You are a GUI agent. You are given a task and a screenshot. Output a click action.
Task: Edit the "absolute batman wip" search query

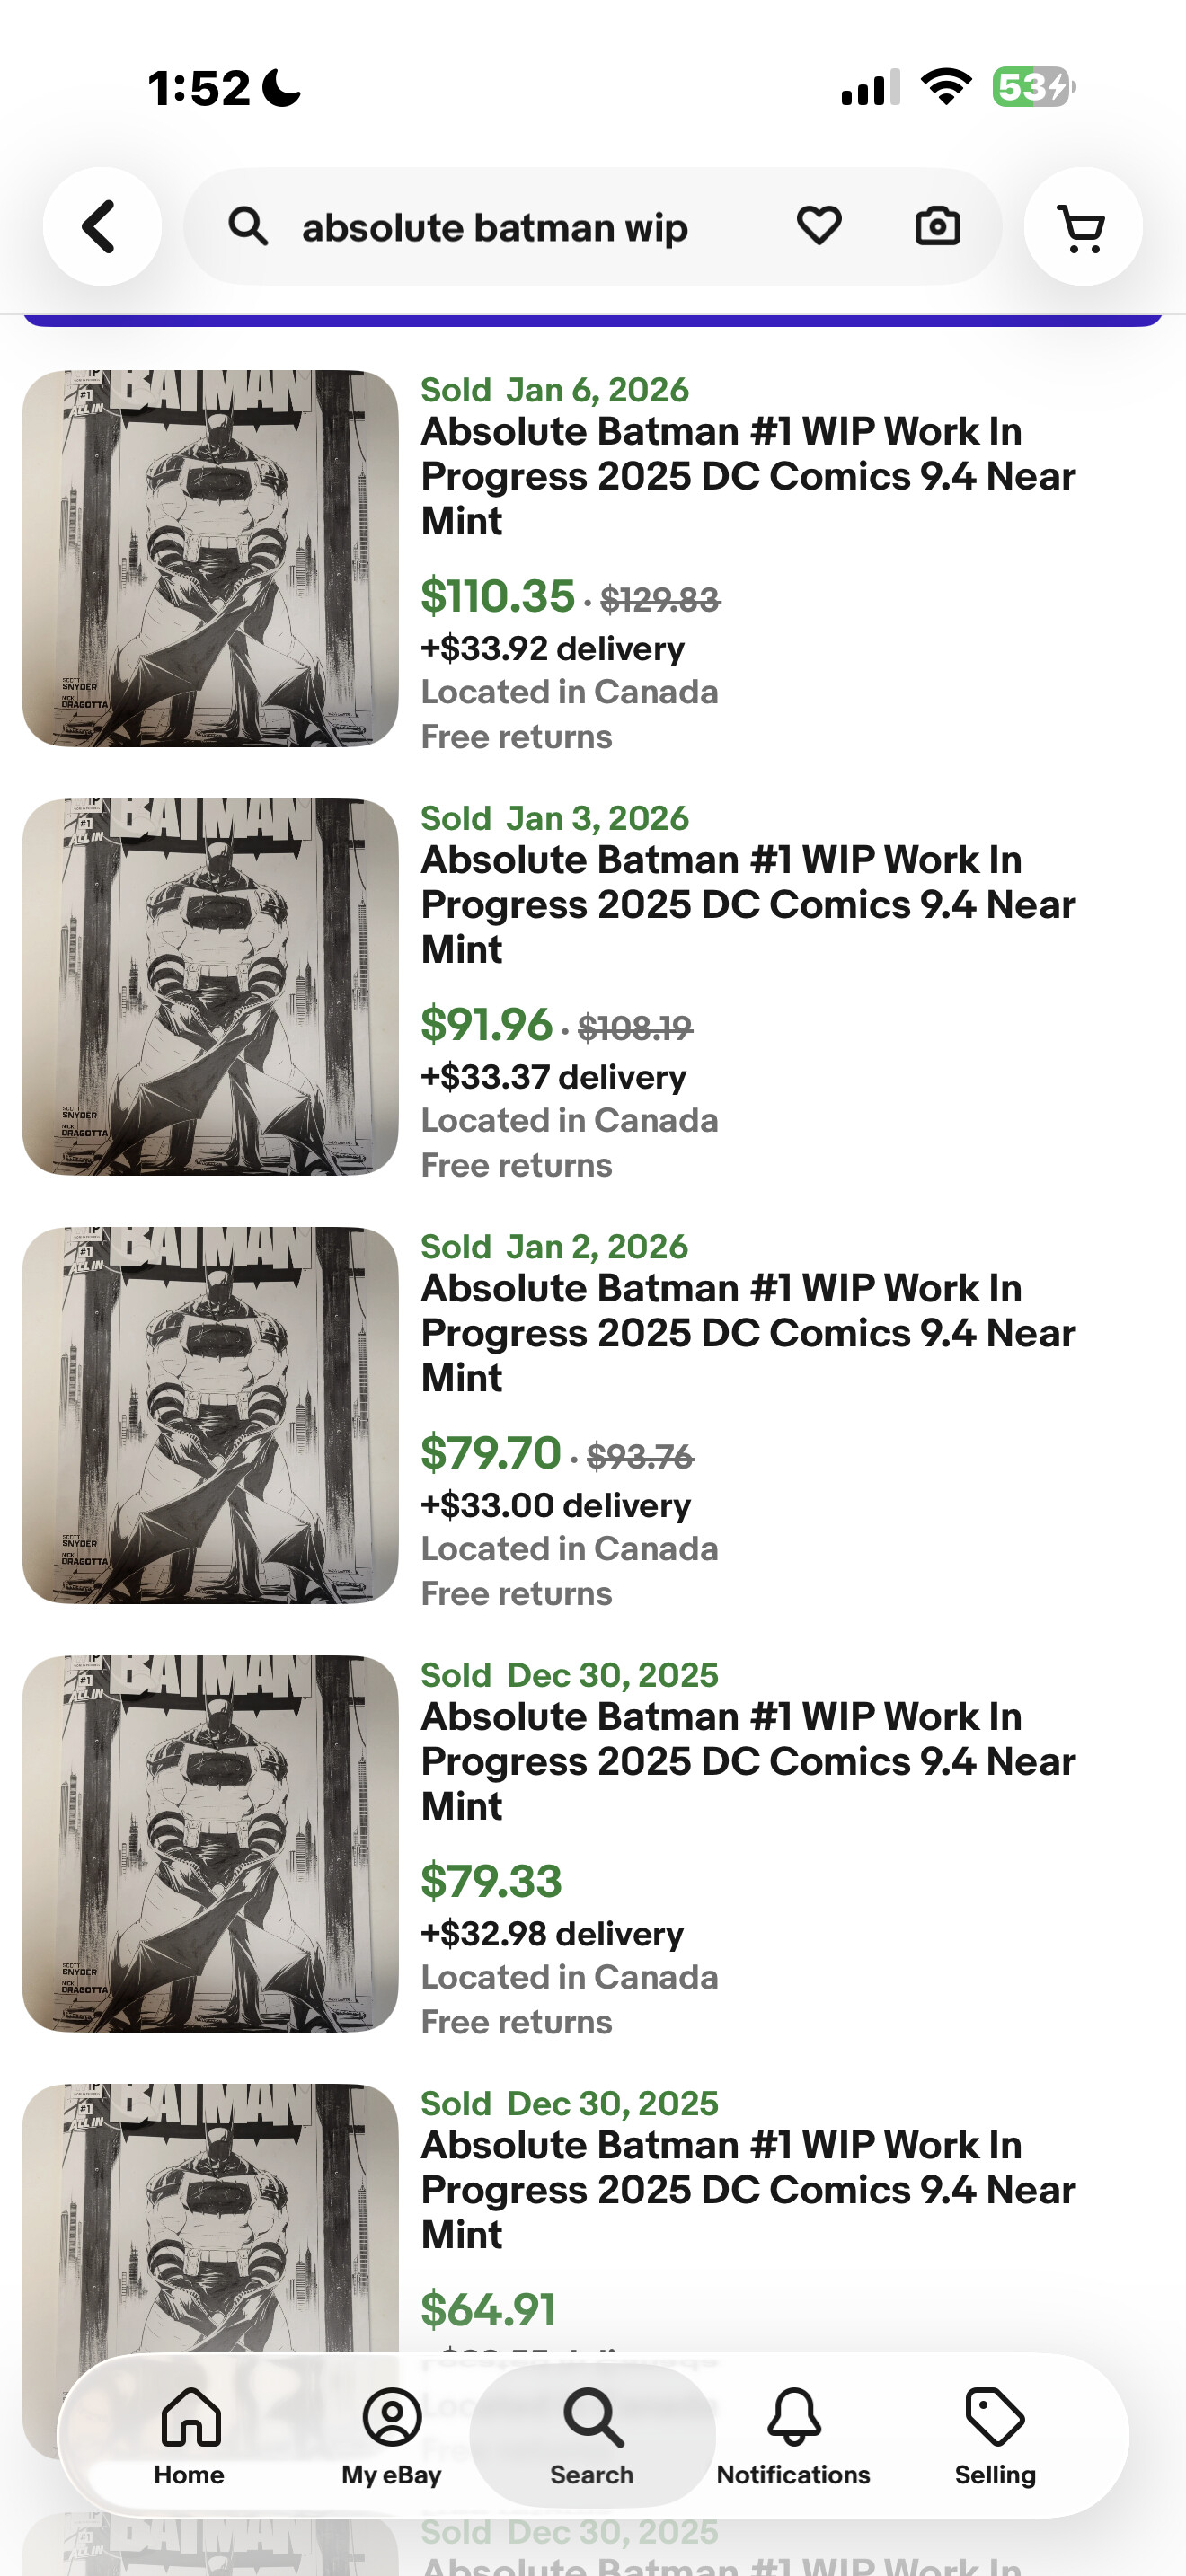click(495, 228)
